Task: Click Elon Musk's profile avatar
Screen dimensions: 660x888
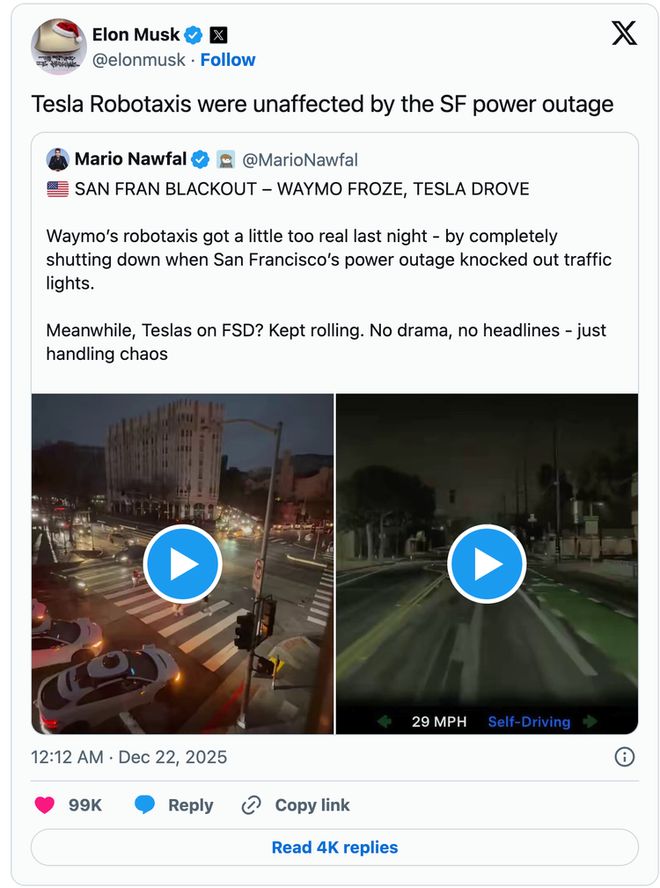Action: tap(58, 46)
